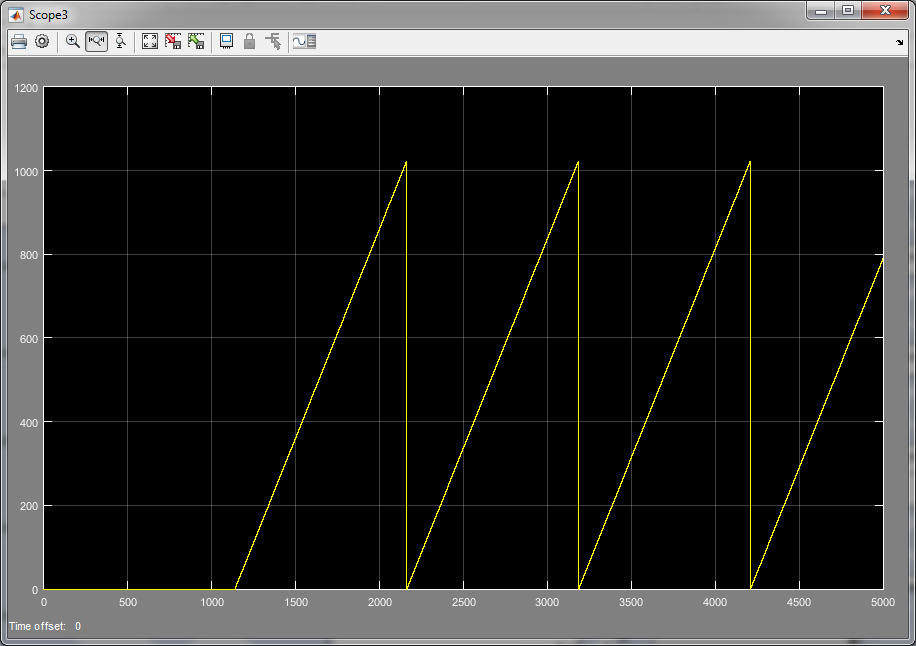Image resolution: width=916 pixels, height=646 pixels.
Task: Click the Print icon in scope toolbar
Action: pos(19,41)
